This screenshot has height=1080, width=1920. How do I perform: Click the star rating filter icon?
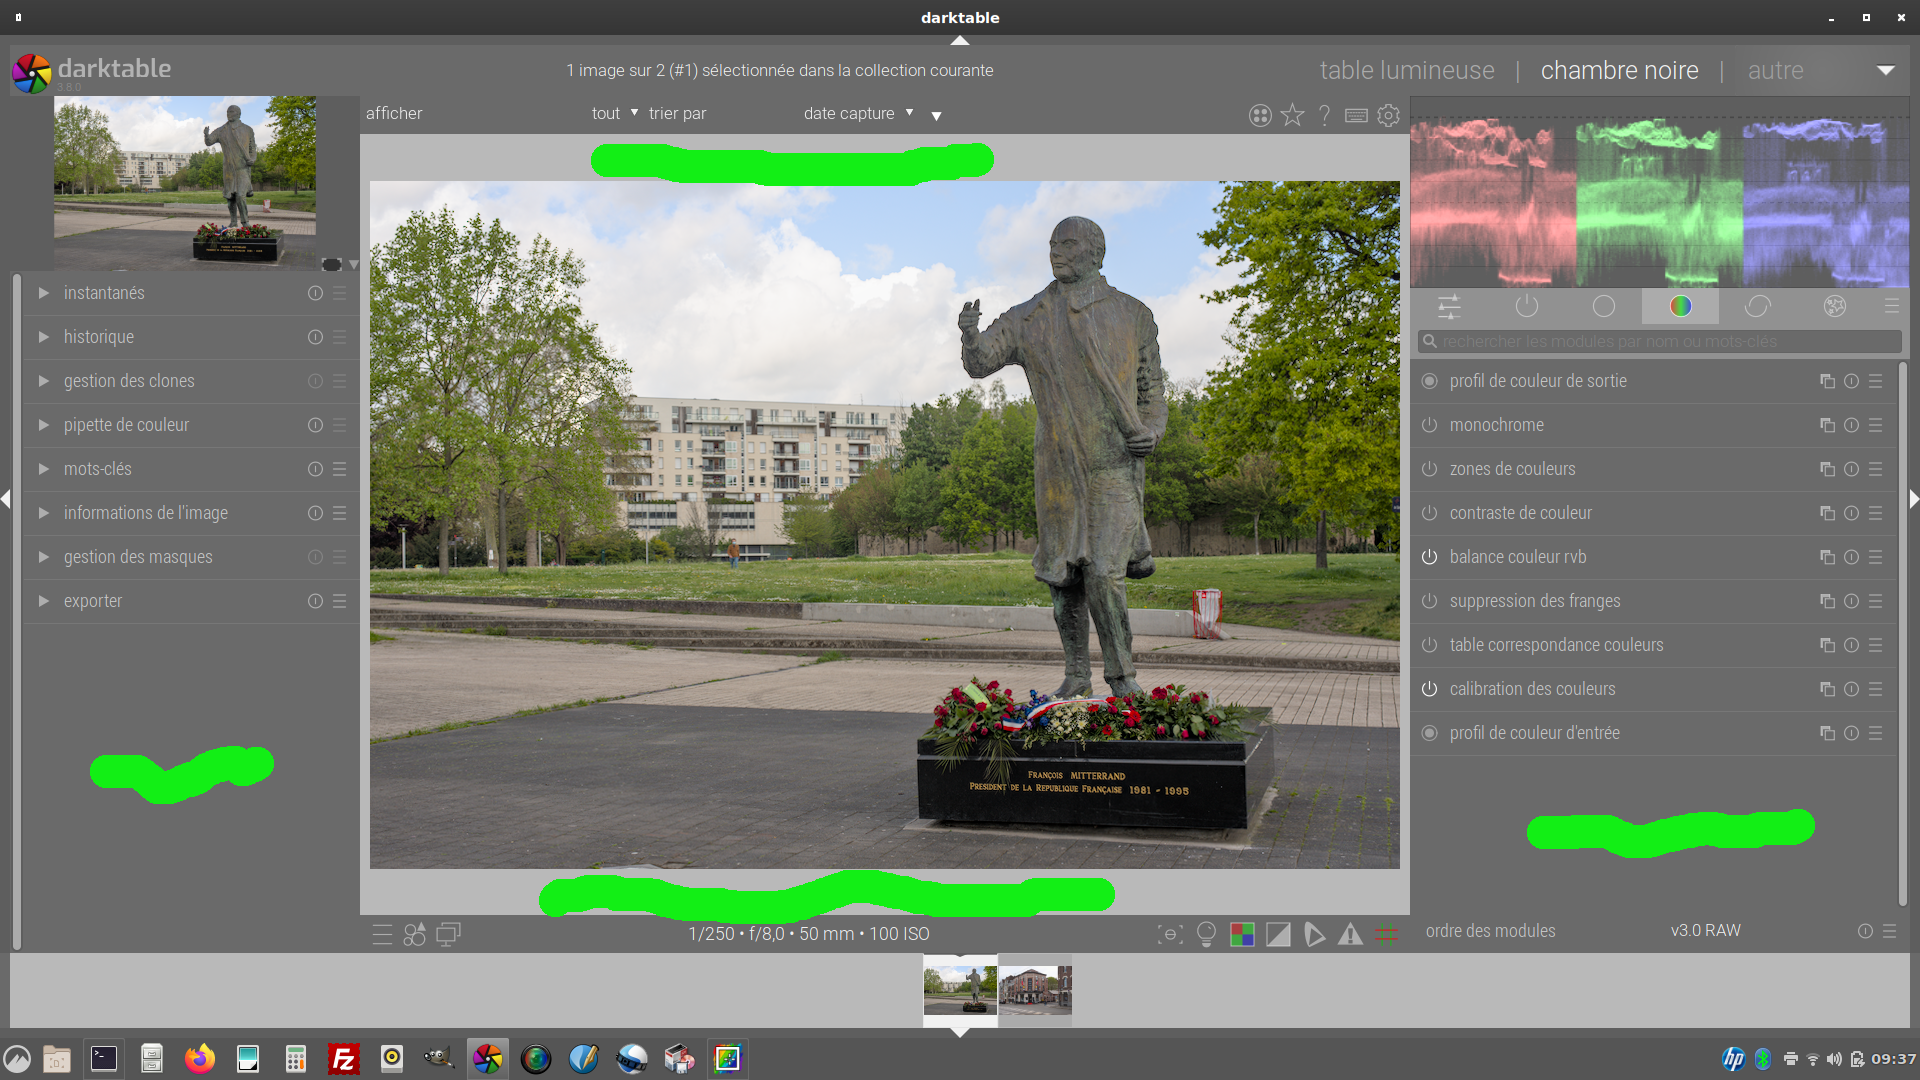(x=1292, y=115)
